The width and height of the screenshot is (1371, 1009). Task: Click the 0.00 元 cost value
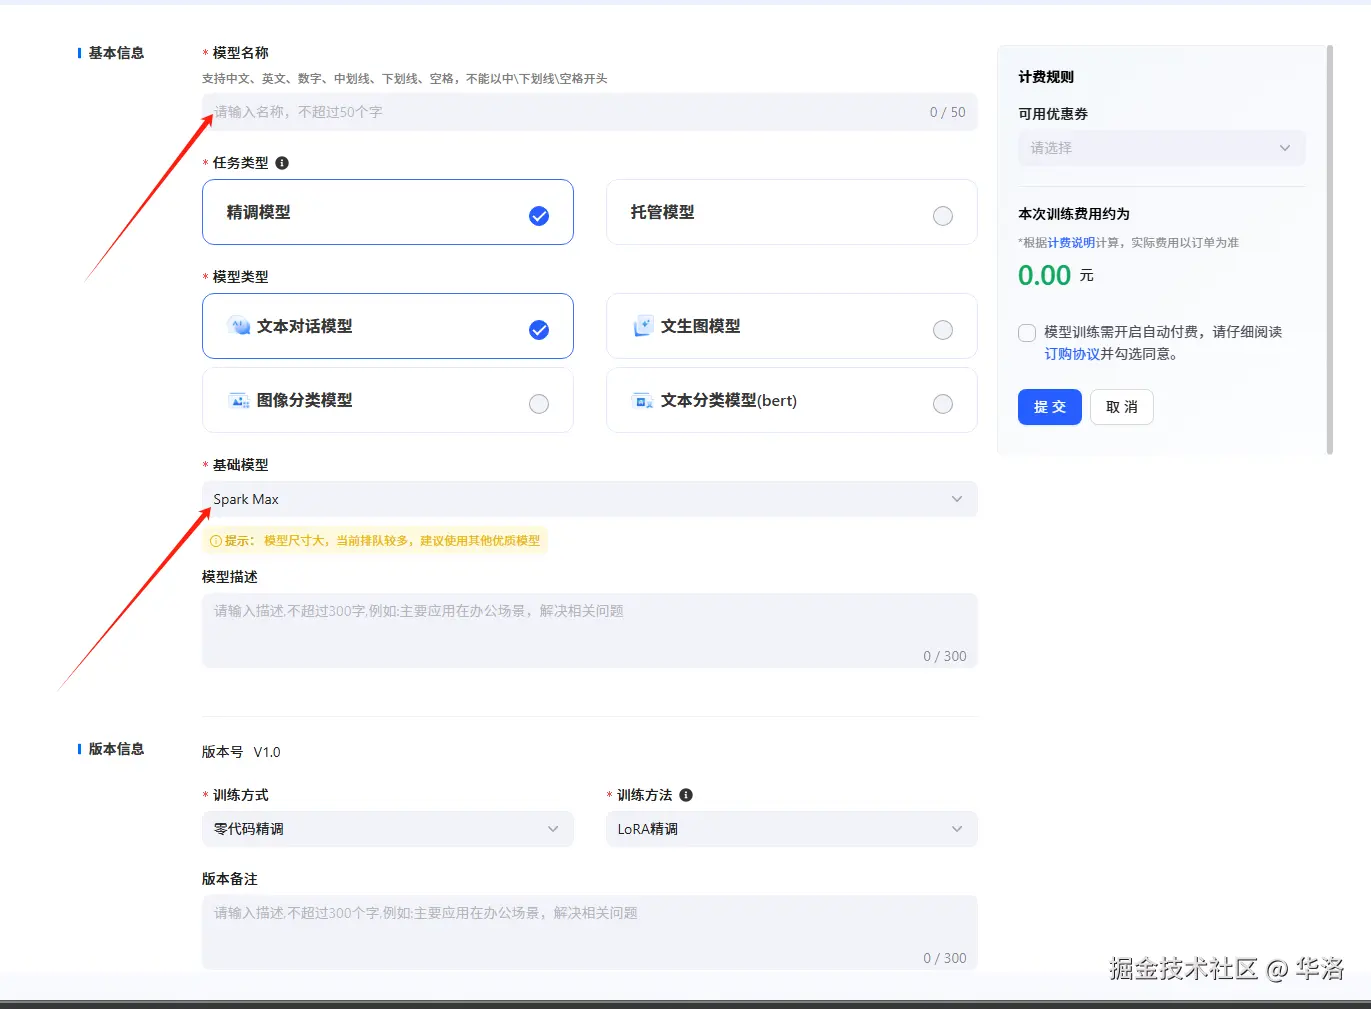click(1056, 275)
